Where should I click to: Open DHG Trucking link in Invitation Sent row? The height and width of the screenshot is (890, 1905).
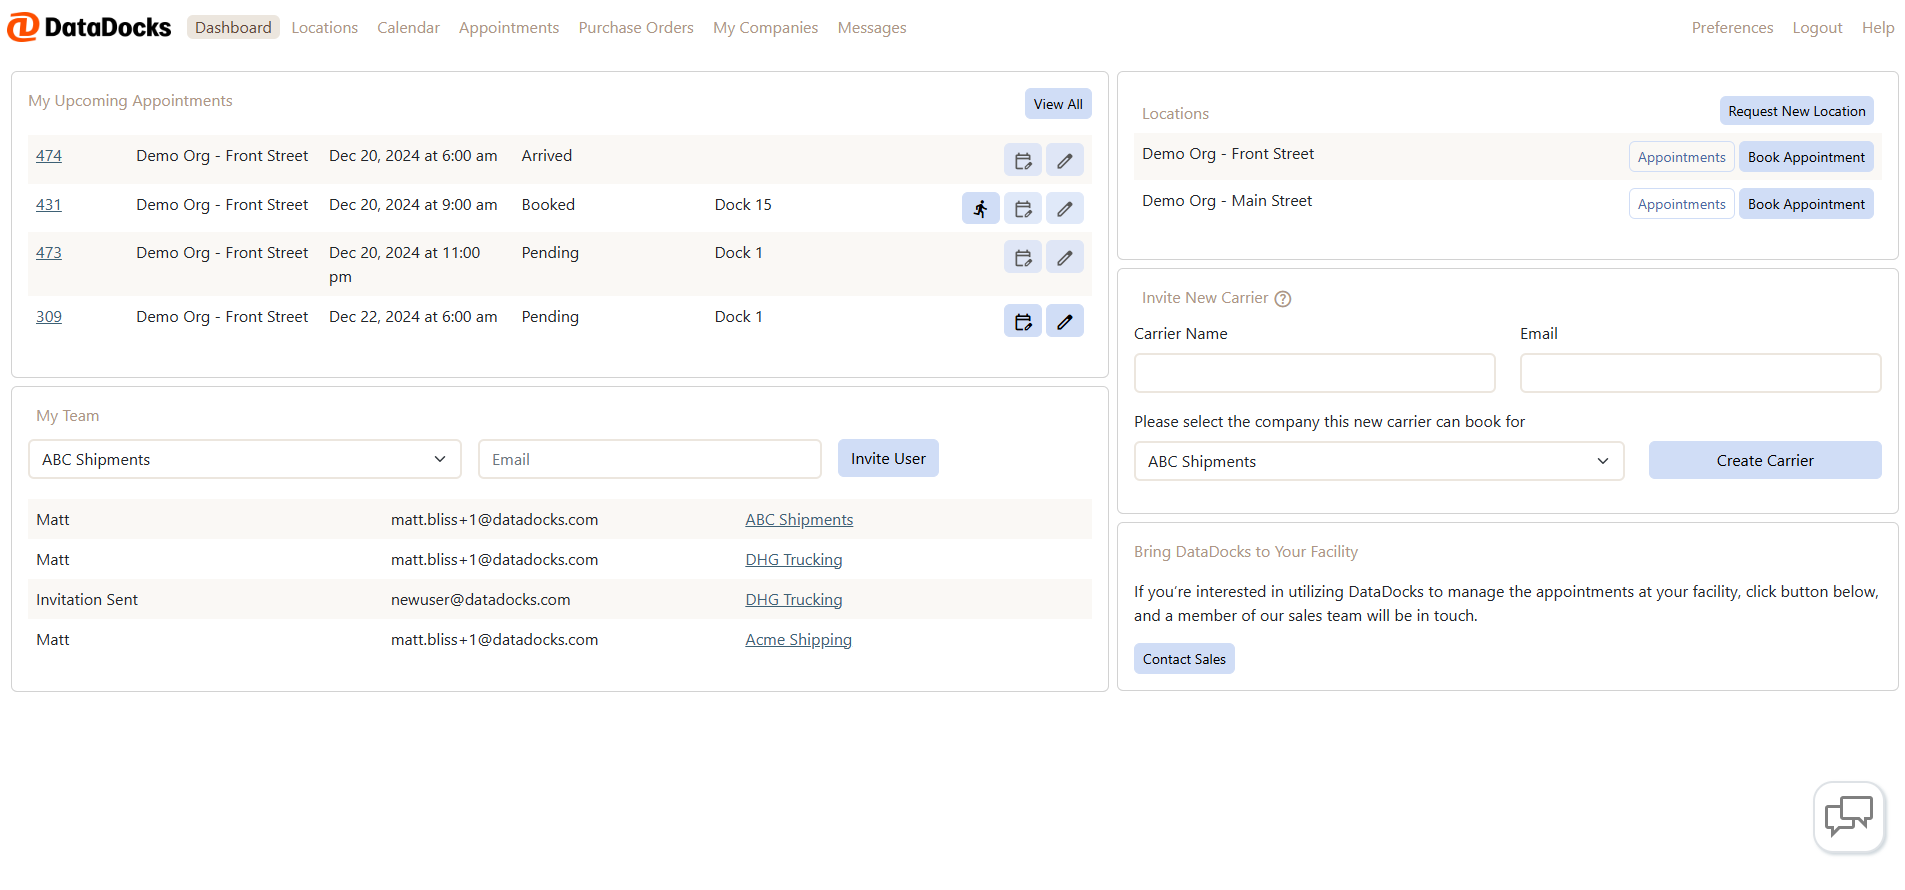pos(794,600)
